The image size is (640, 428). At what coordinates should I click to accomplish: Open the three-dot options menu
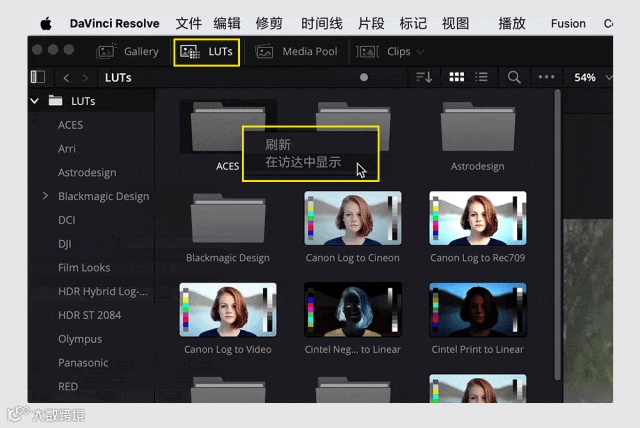click(x=546, y=77)
